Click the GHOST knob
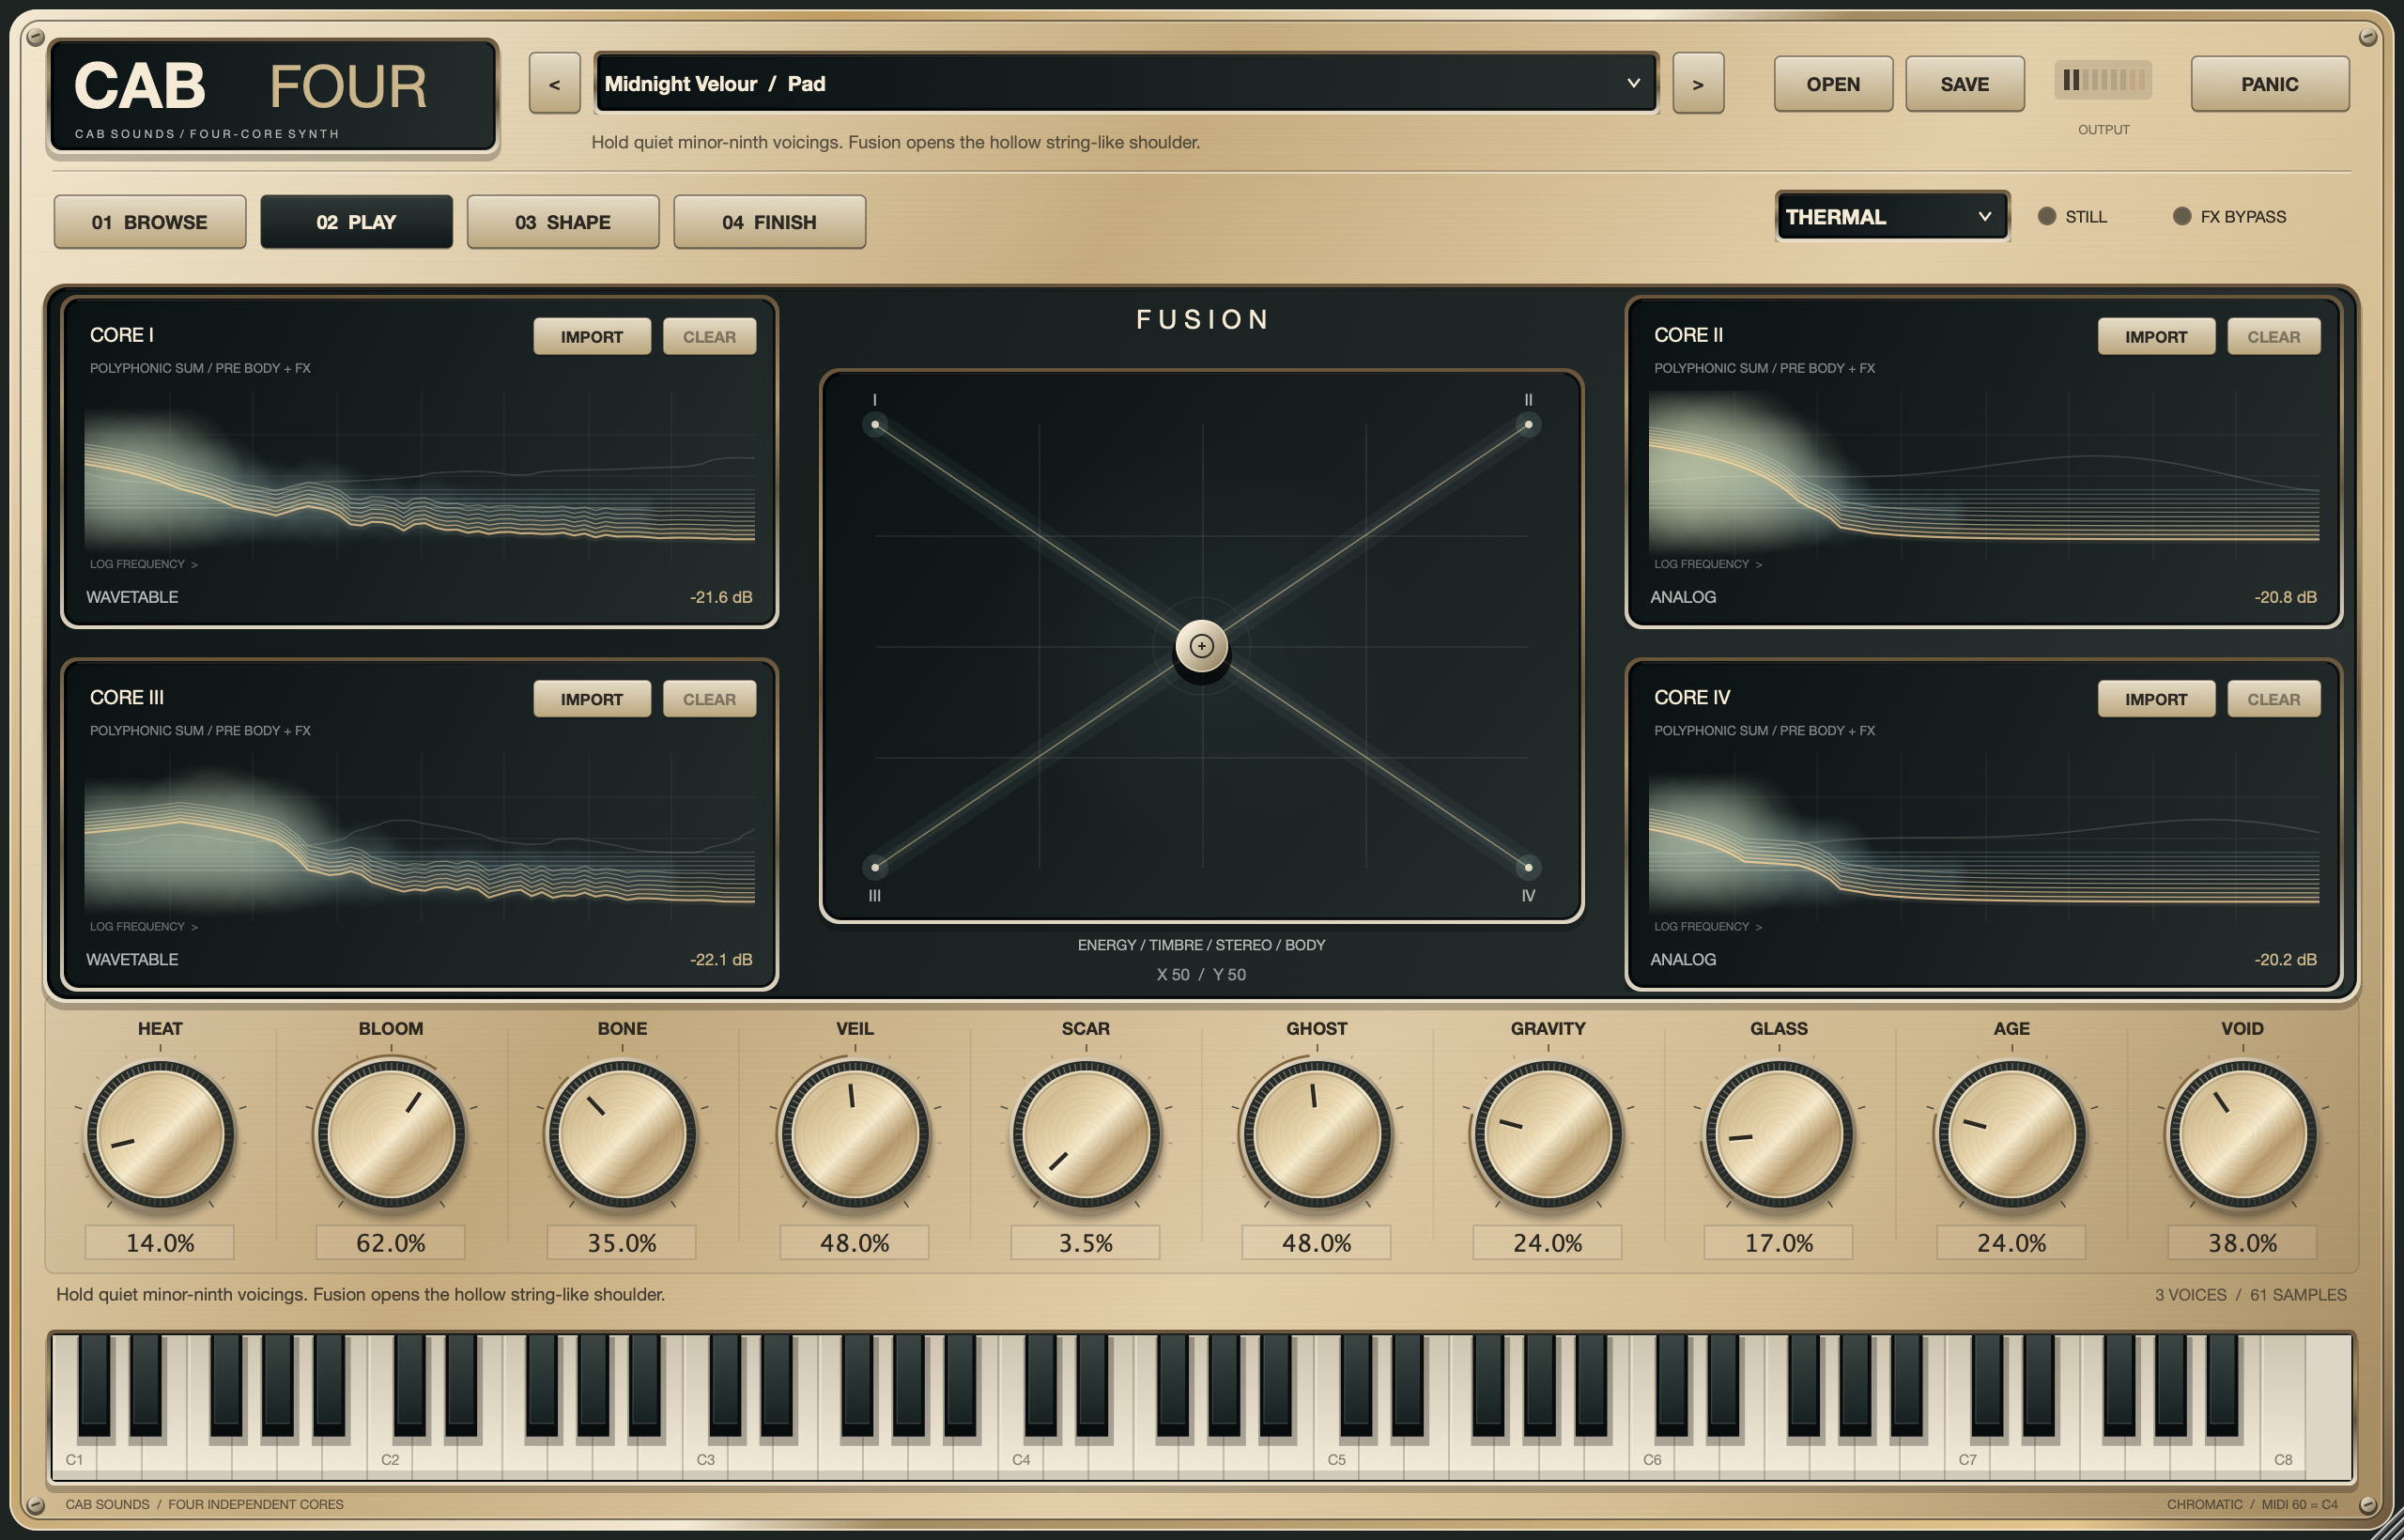This screenshot has width=2404, height=1540. [1316, 1134]
